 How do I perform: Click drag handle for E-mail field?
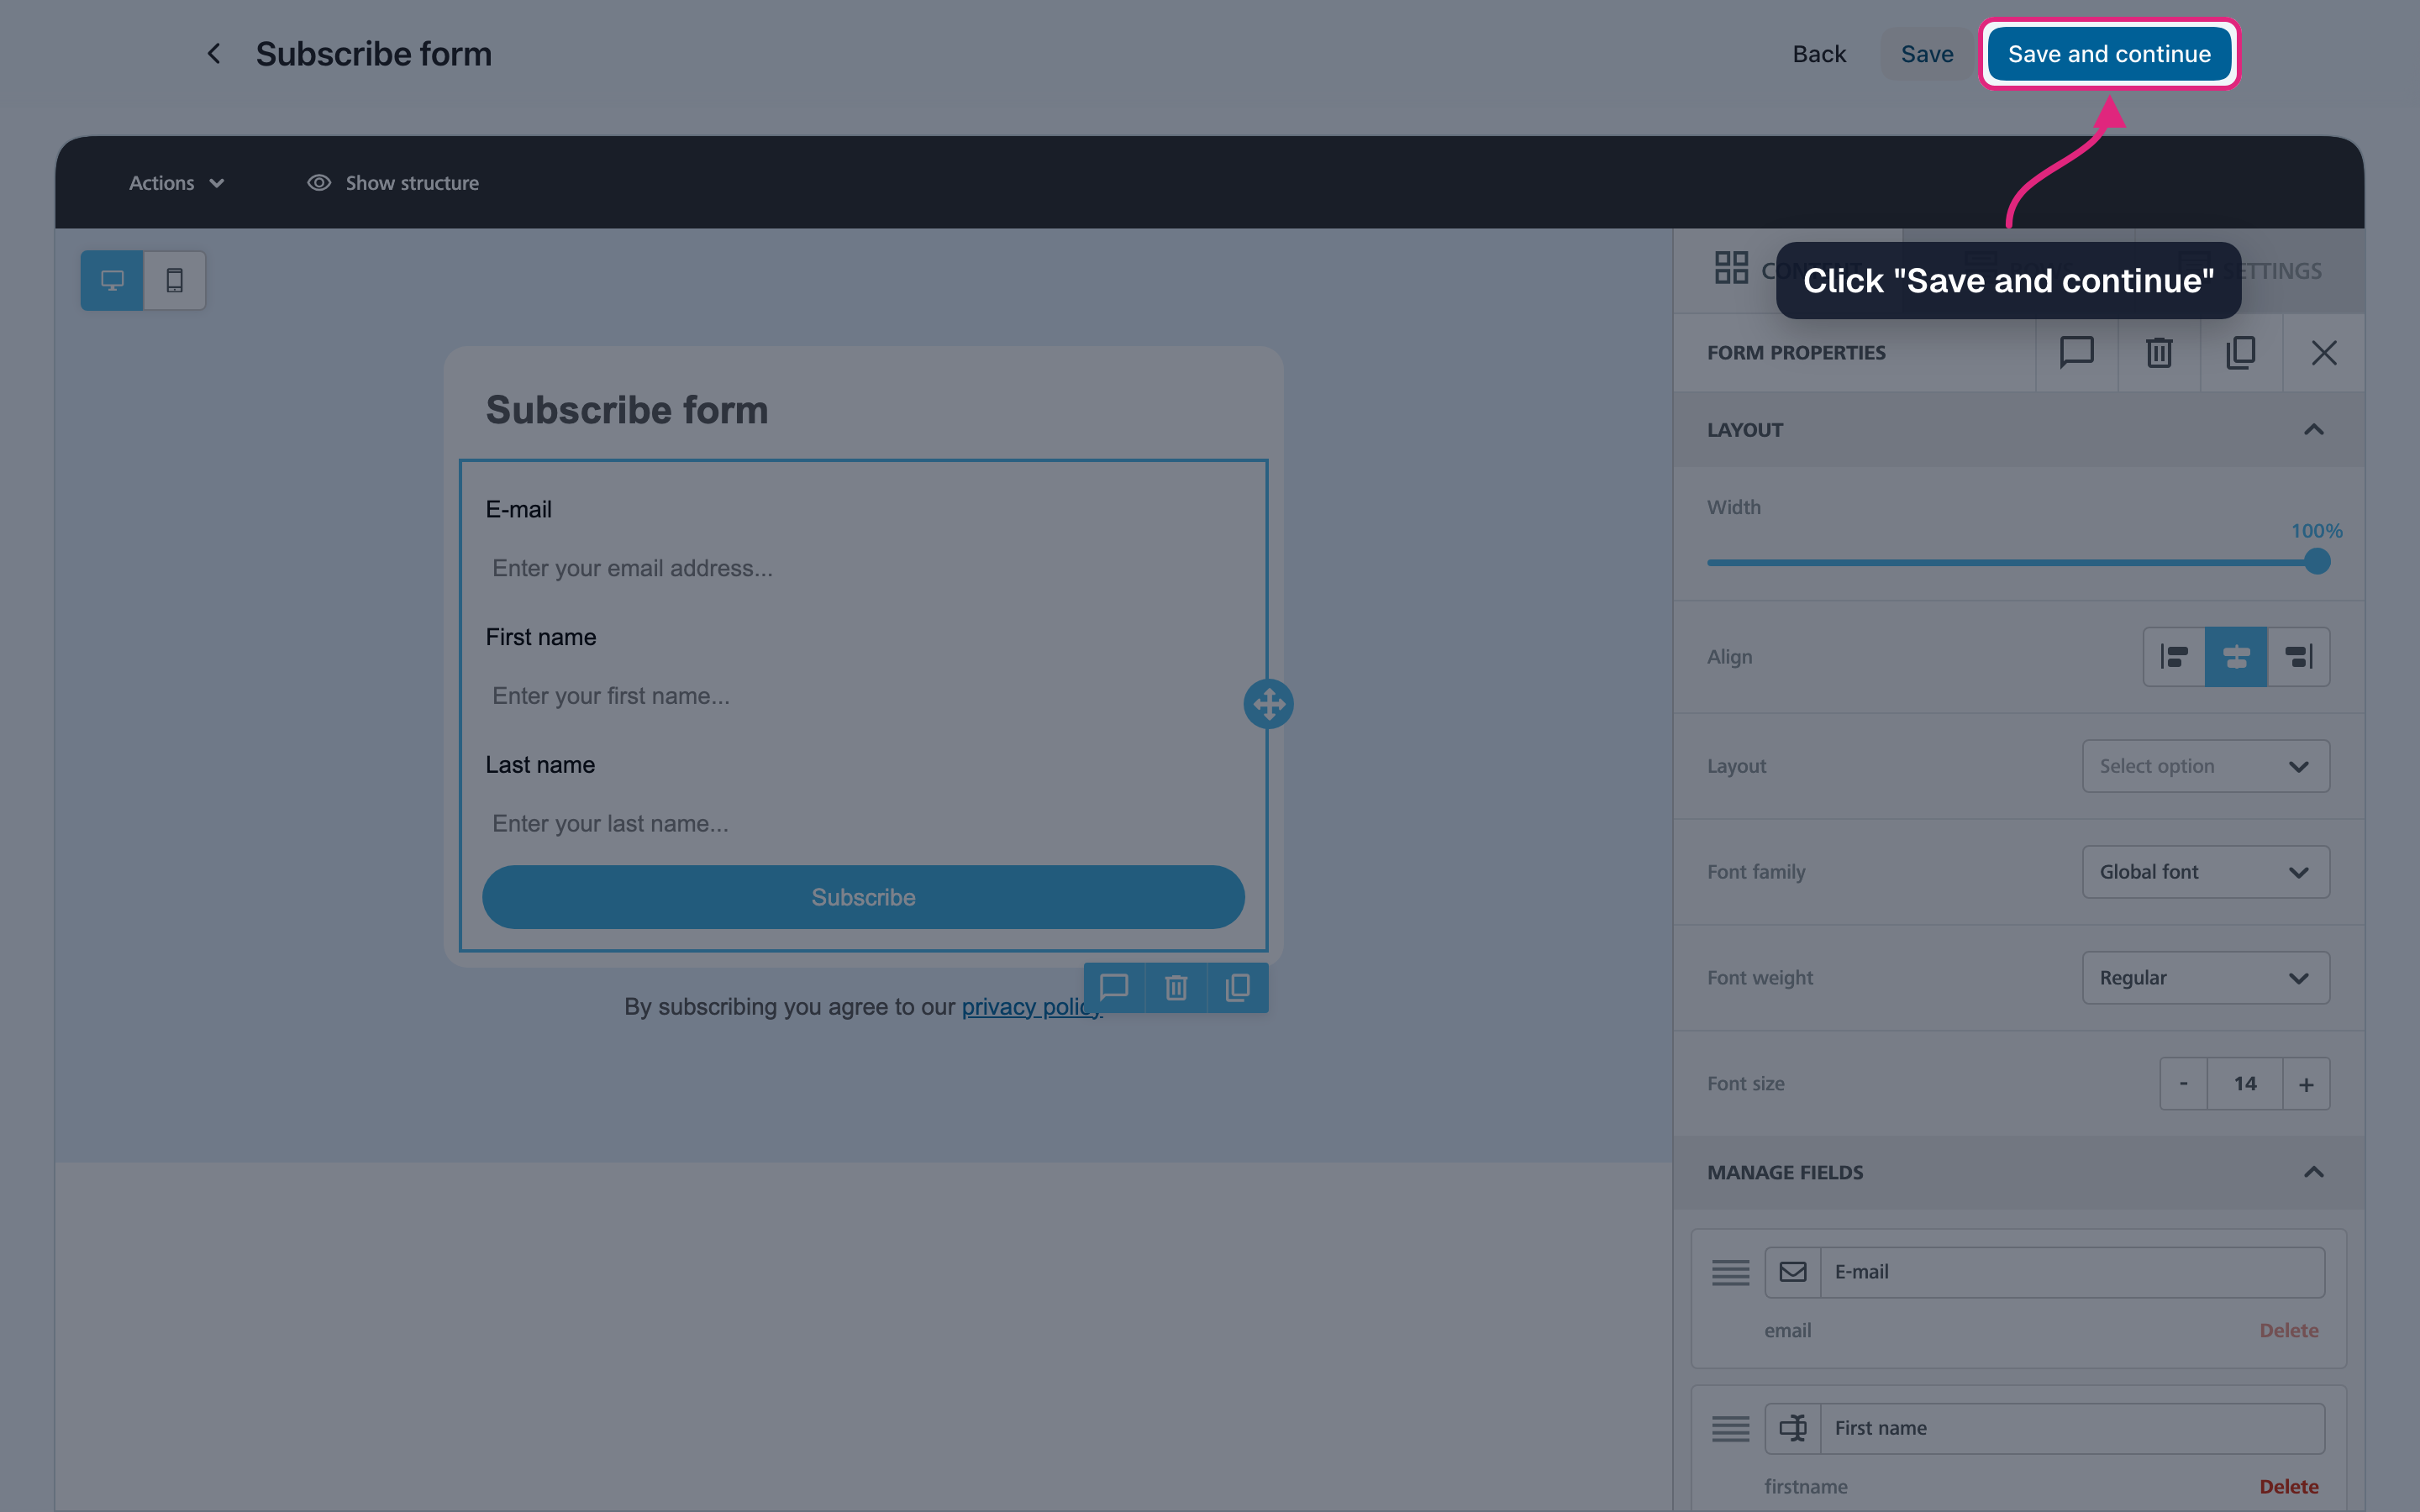pos(1730,1272)
